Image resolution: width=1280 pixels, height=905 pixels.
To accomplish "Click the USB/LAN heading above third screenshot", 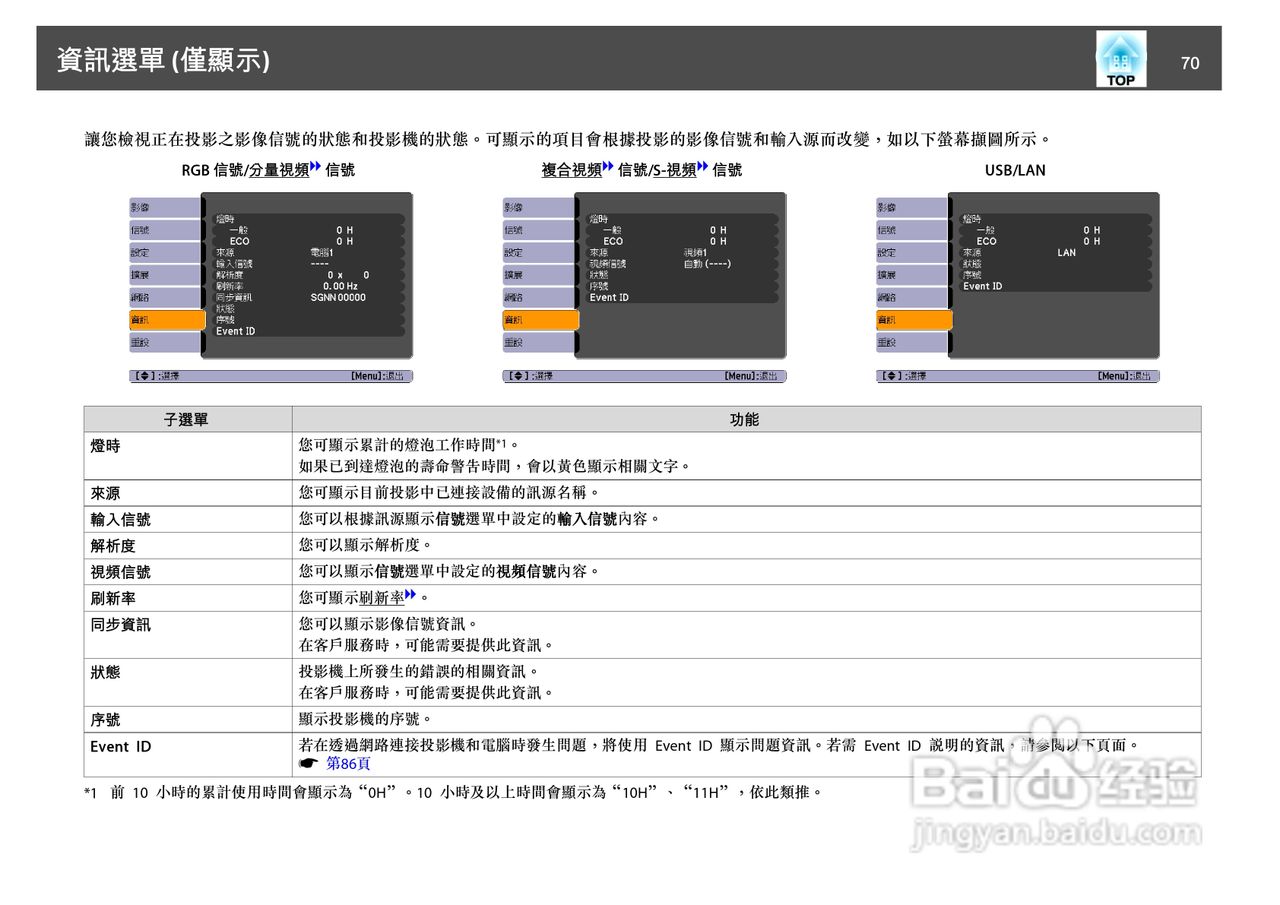I will [1015, 170].
